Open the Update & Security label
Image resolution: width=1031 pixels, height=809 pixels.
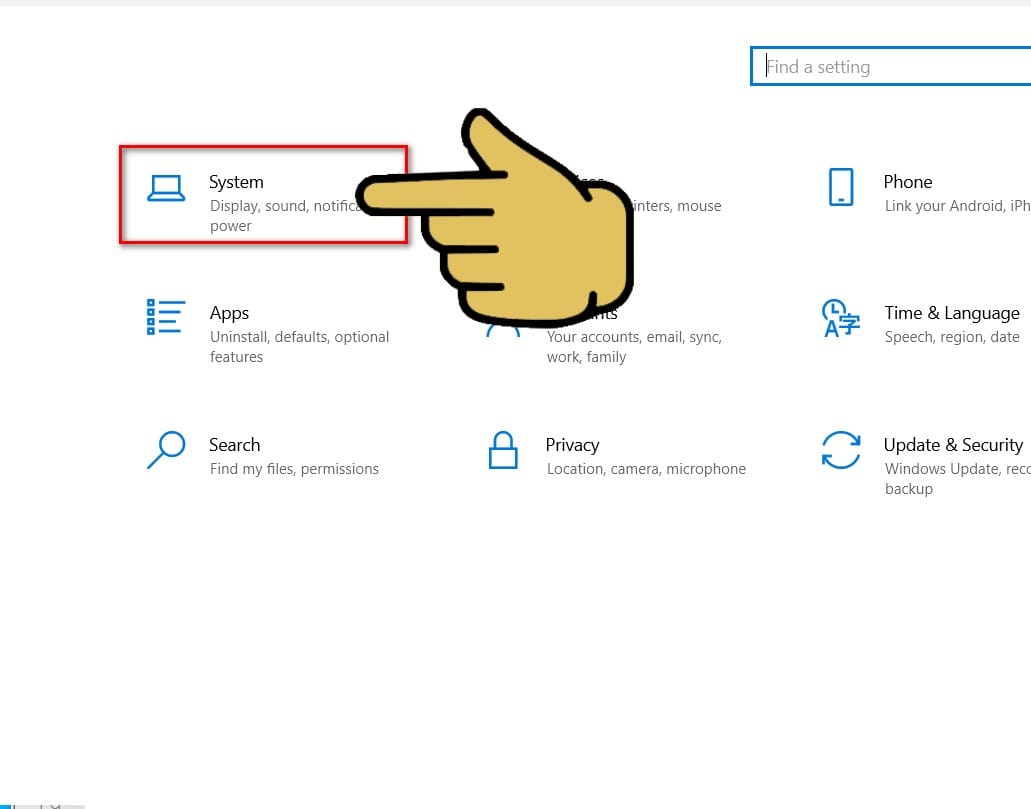click(x=953, y=445)
